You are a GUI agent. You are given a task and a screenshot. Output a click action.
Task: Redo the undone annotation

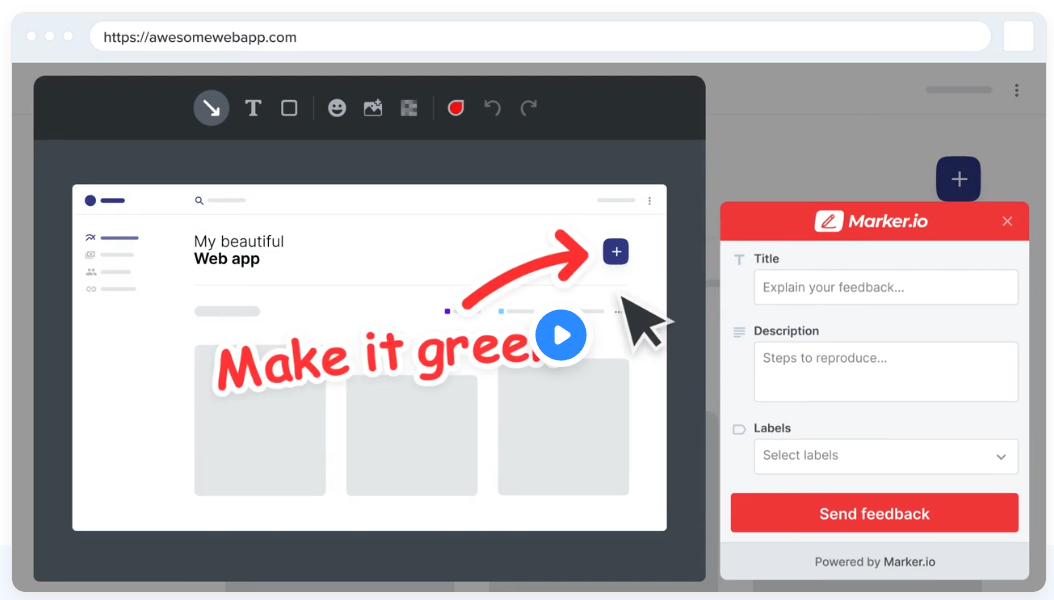point(531,108)
